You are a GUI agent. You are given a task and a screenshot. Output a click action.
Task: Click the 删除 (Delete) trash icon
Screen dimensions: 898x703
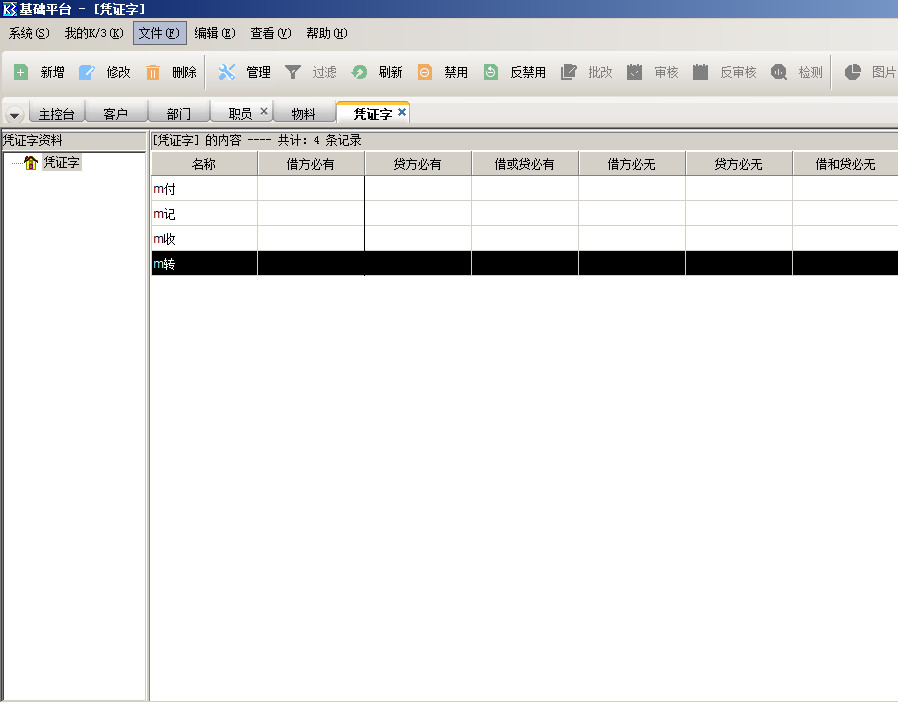click(153, 72)
